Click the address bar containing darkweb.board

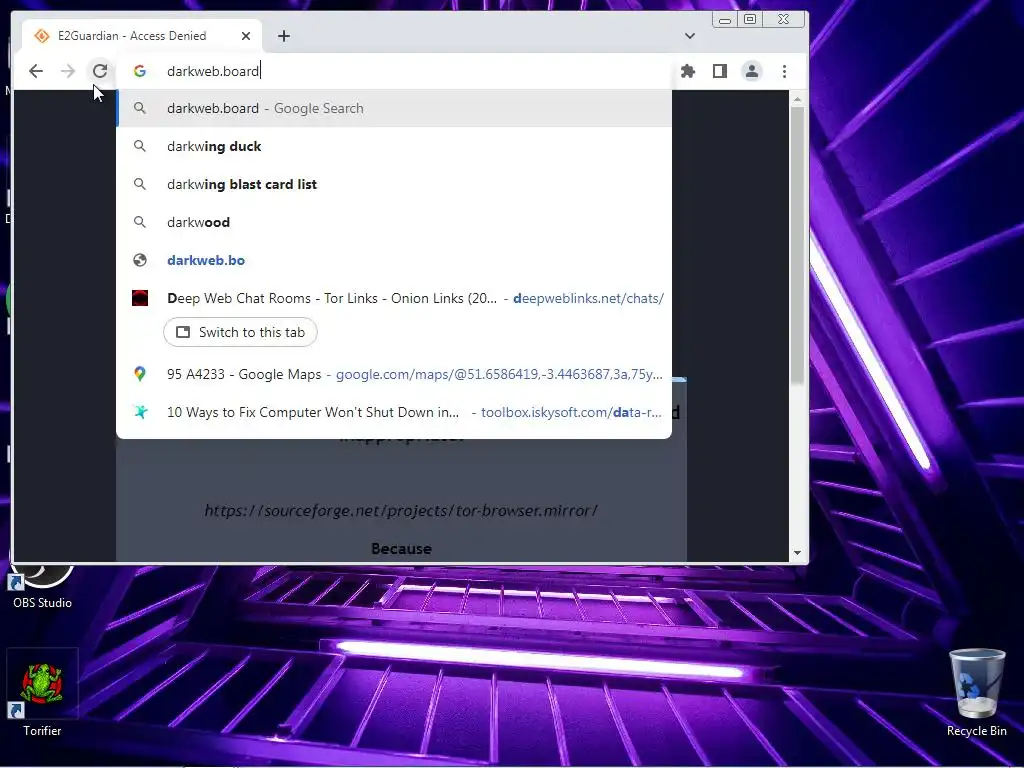pyautogui.click(x=394, y=71)
